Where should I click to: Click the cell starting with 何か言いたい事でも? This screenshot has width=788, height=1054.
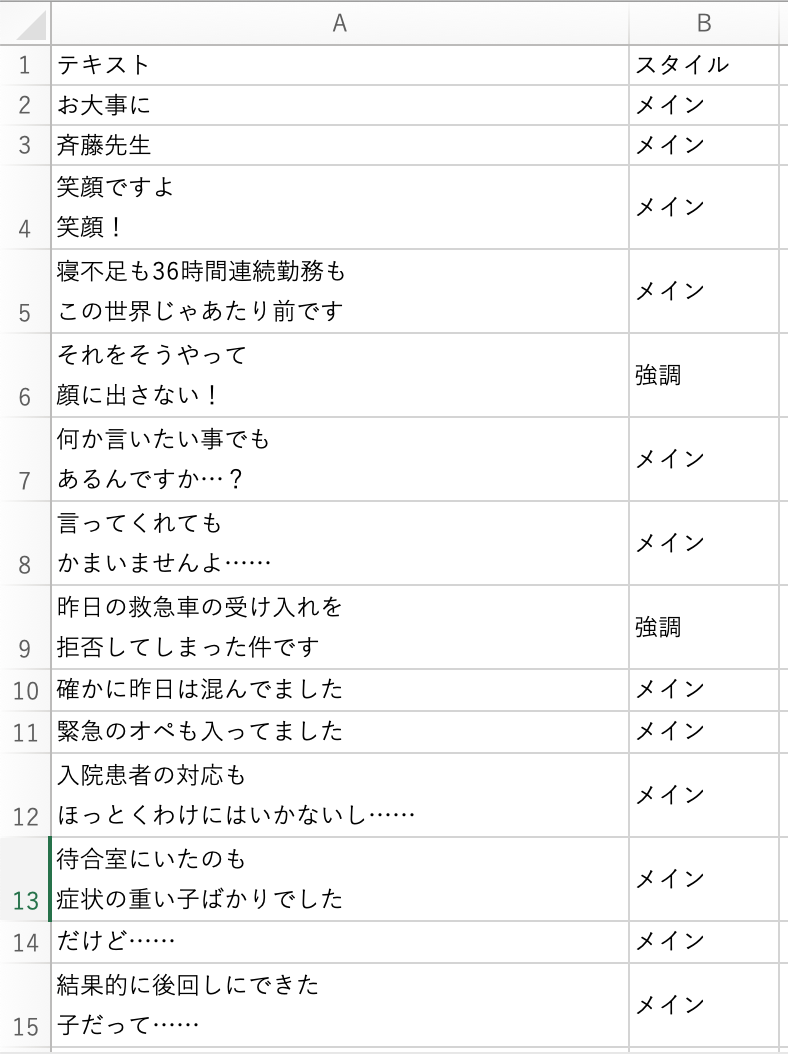[339, 459]
